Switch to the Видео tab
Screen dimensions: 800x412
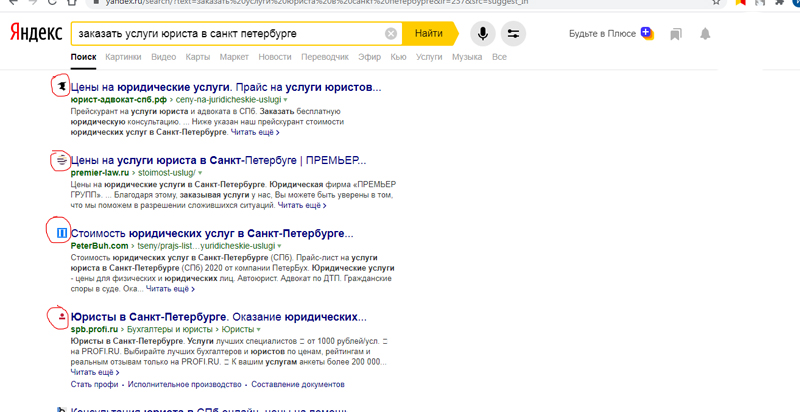point(163,57)
